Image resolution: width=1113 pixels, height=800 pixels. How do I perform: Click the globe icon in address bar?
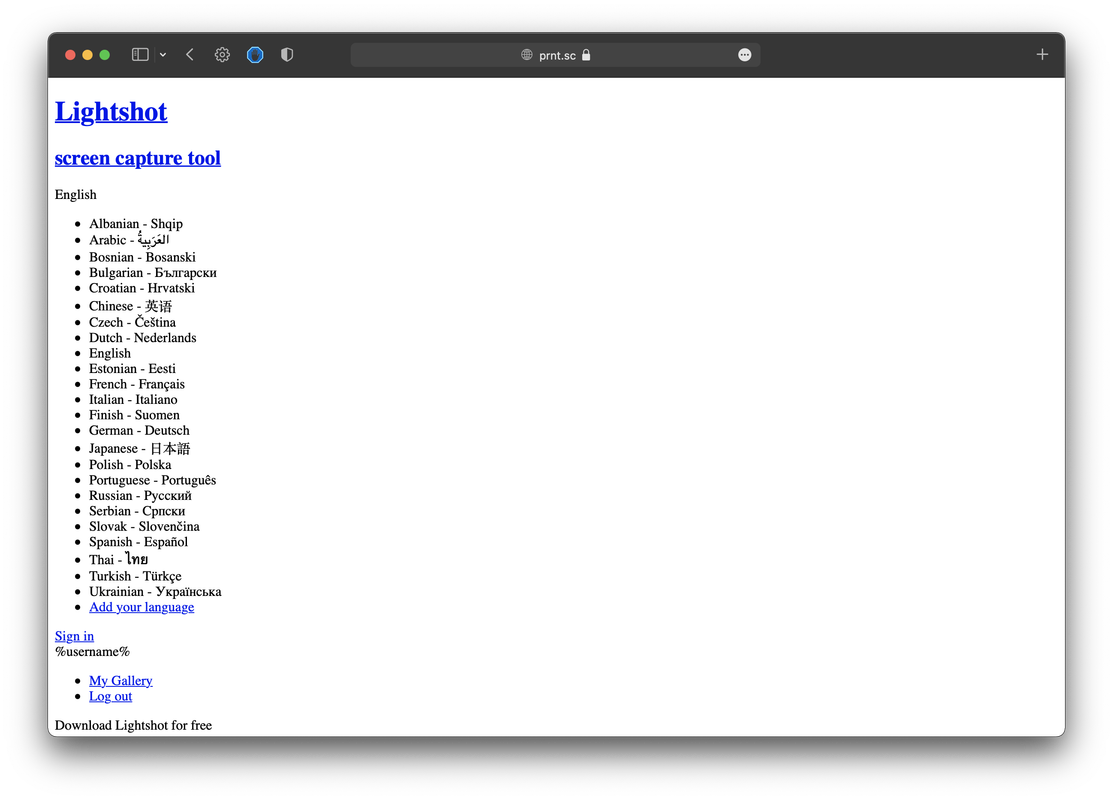(527, 55)
